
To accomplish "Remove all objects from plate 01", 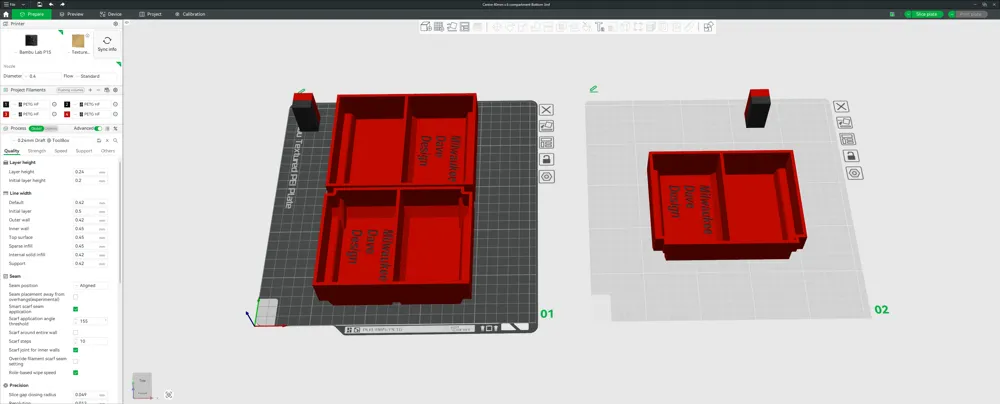I will pos(547,110).
